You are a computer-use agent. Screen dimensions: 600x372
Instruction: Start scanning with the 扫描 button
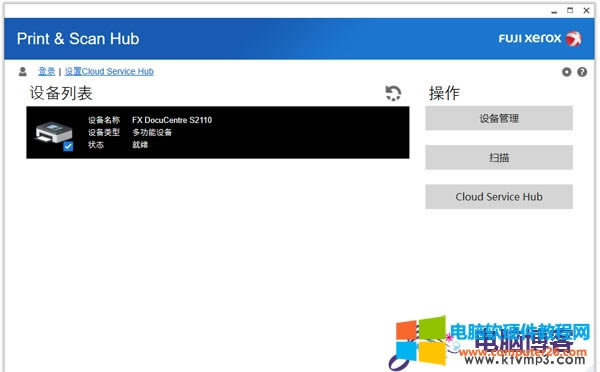tap(499, 157)
